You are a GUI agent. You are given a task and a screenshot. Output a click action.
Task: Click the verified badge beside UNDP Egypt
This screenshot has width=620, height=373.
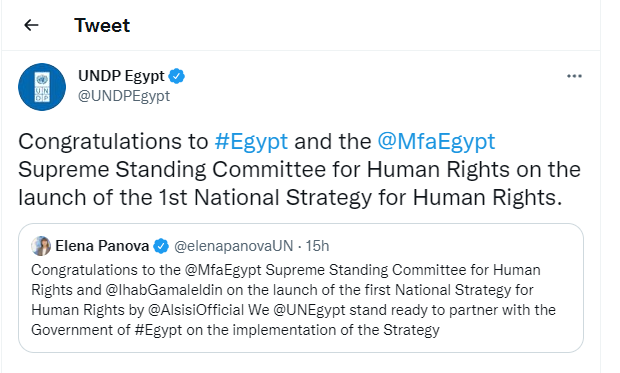pyautogui.click(x=177, y=76)
